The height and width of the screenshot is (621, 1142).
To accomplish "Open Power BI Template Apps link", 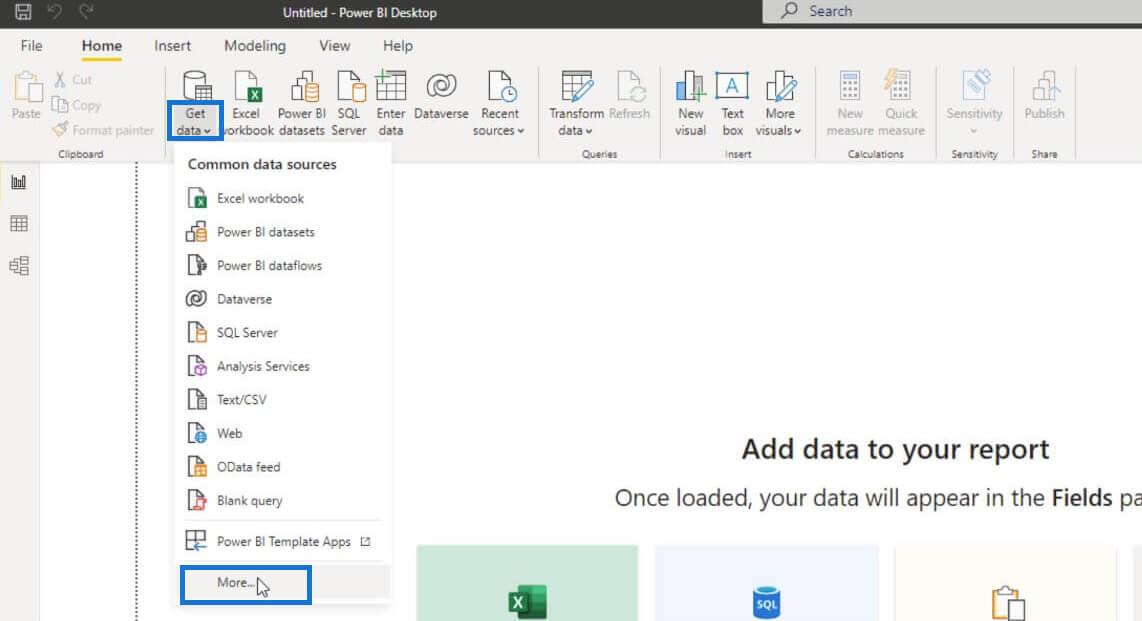I will [x=283, y=541].
